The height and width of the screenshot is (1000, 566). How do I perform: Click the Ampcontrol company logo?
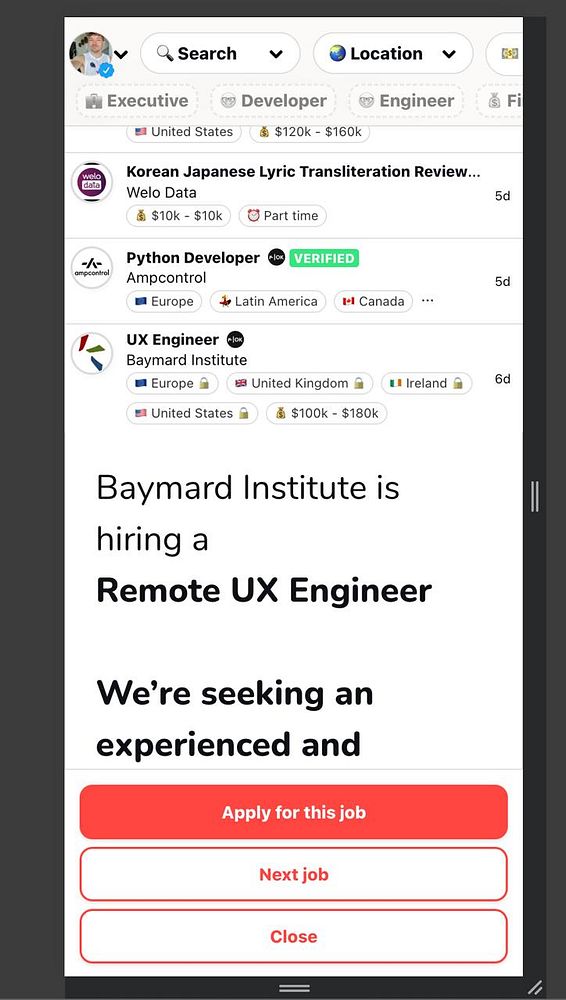[92, 268]
